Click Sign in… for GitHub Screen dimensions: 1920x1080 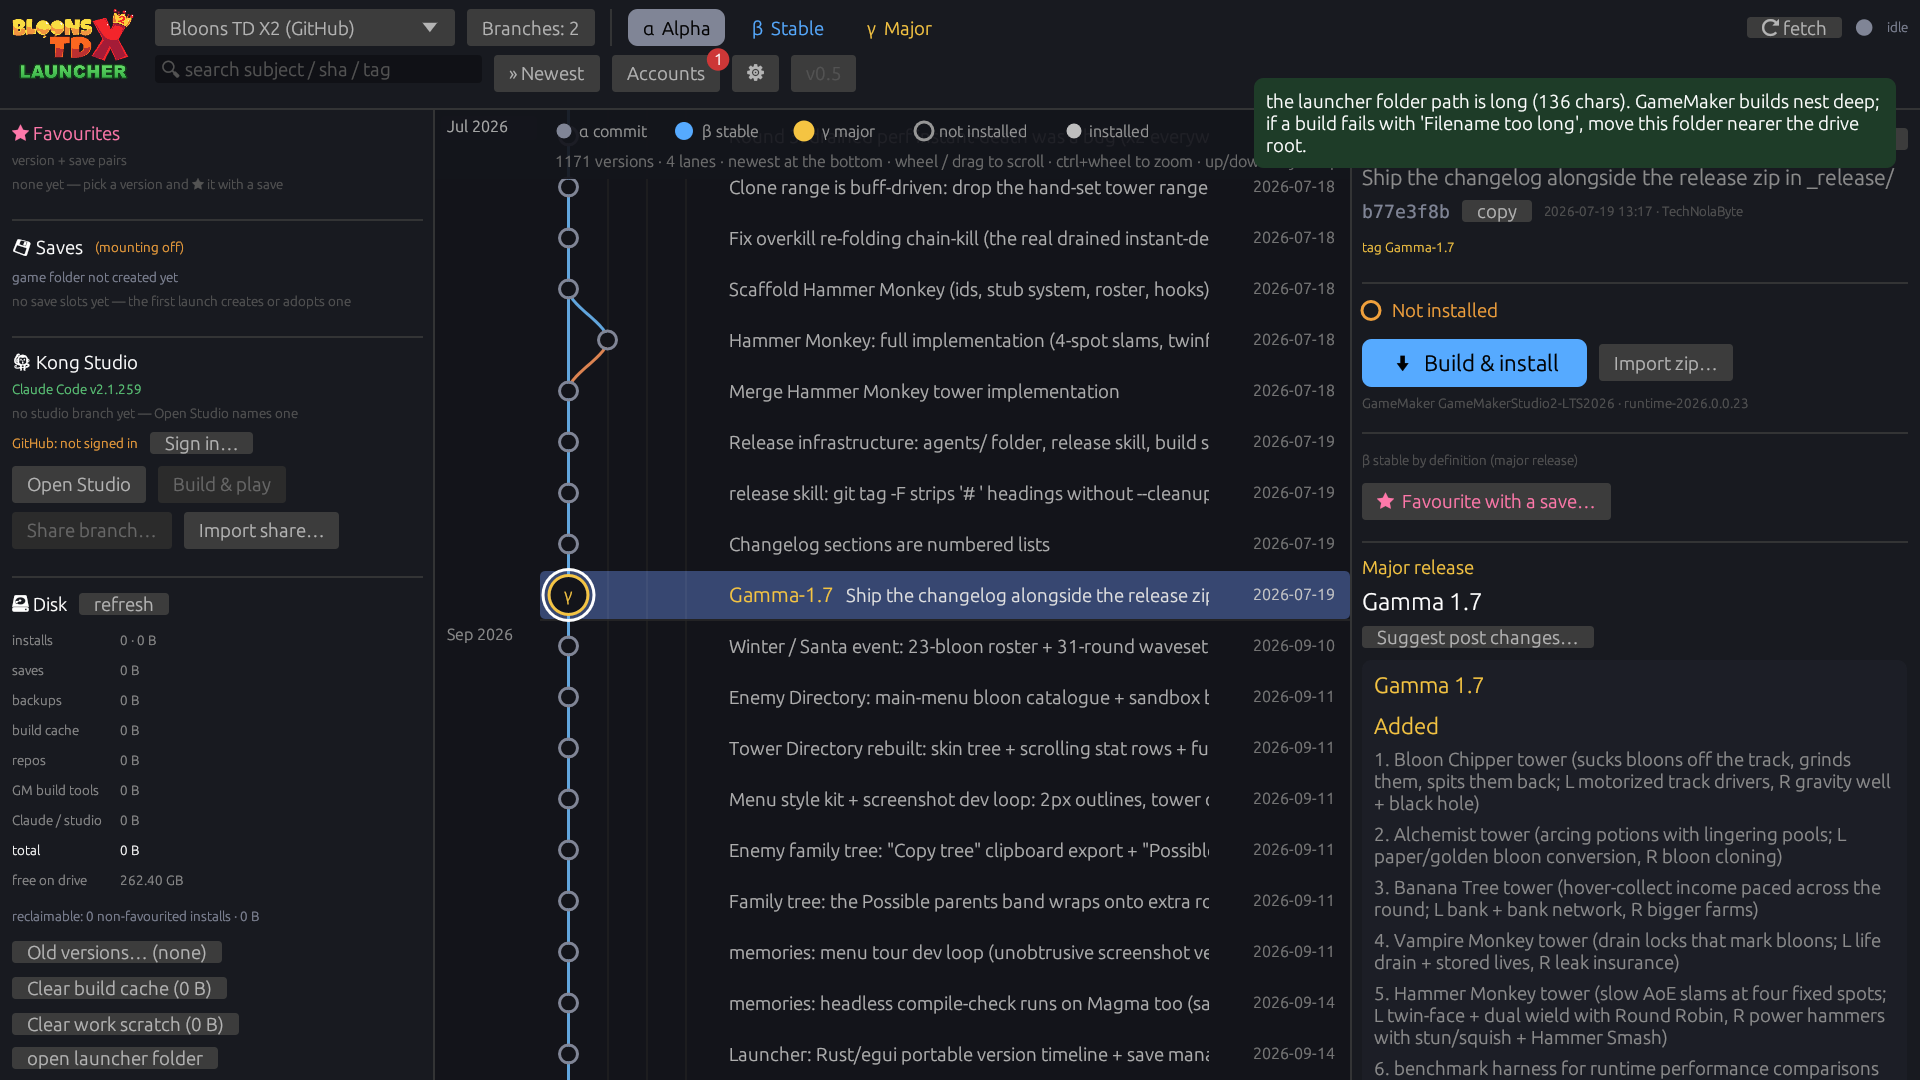(x=201, y=443)
